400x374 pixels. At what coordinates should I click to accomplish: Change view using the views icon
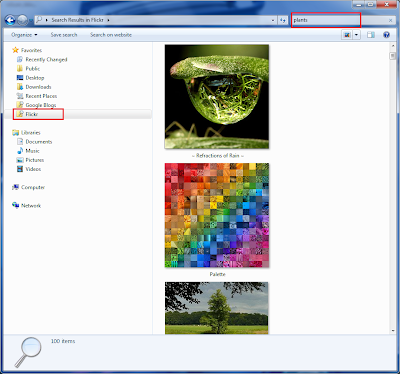tap(347, 35)
